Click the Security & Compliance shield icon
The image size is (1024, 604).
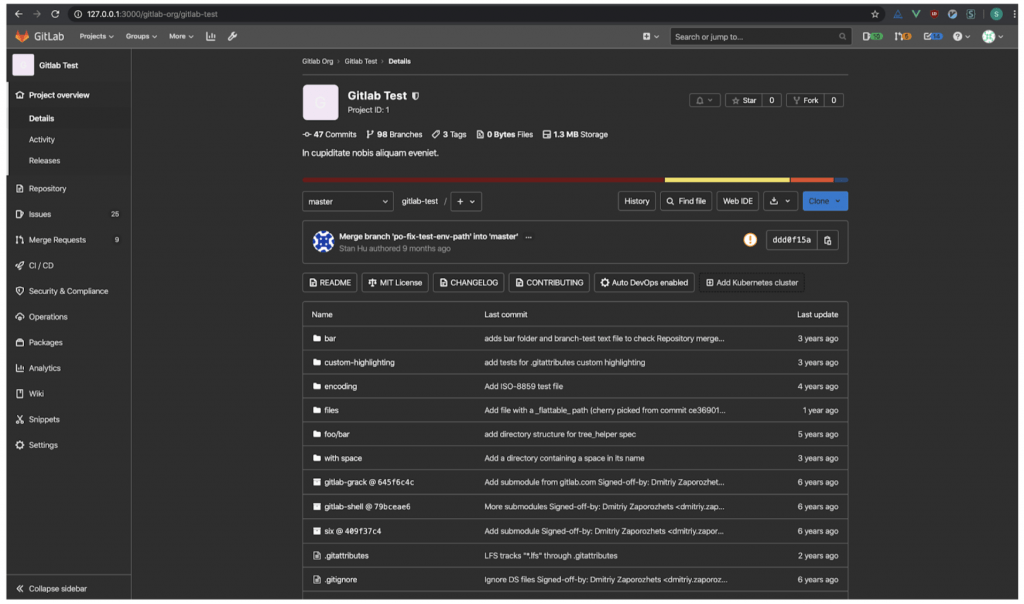coord(20,291)
